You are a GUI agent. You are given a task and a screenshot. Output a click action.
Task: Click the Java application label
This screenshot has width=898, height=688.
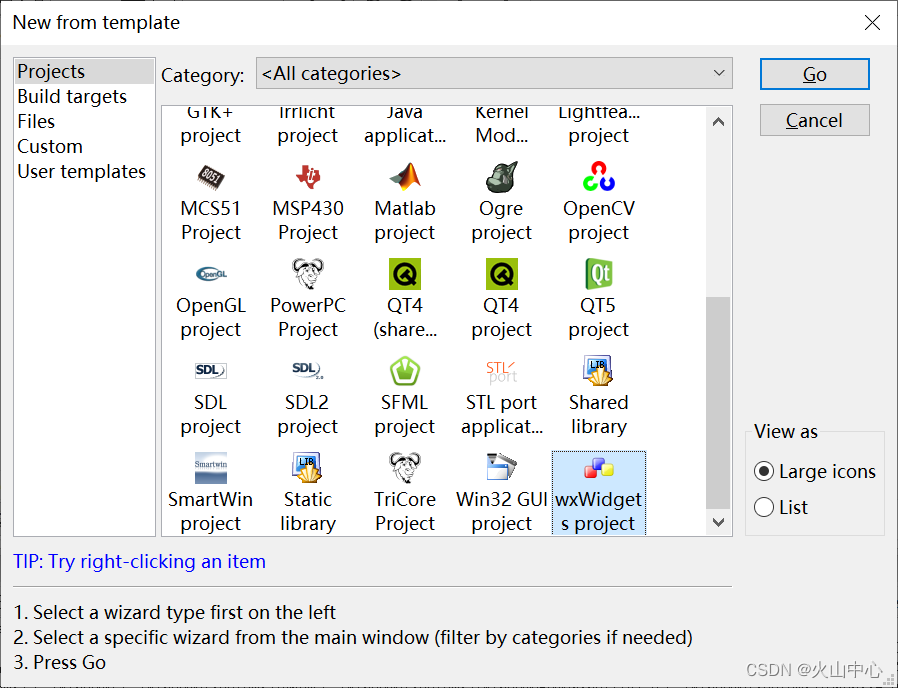click(405, 124)
